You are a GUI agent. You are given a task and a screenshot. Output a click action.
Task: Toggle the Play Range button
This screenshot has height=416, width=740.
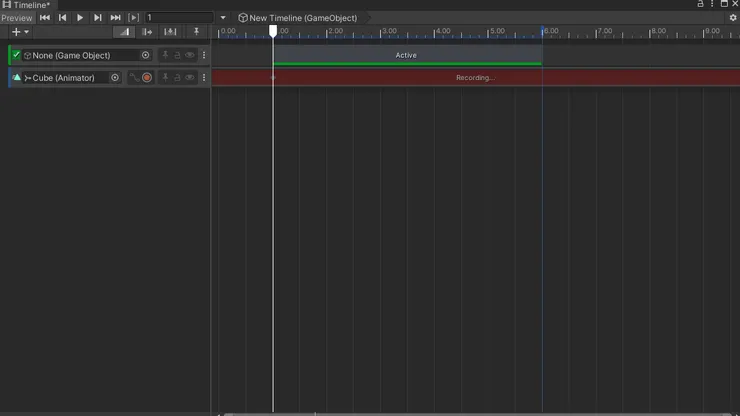point(134,18)
